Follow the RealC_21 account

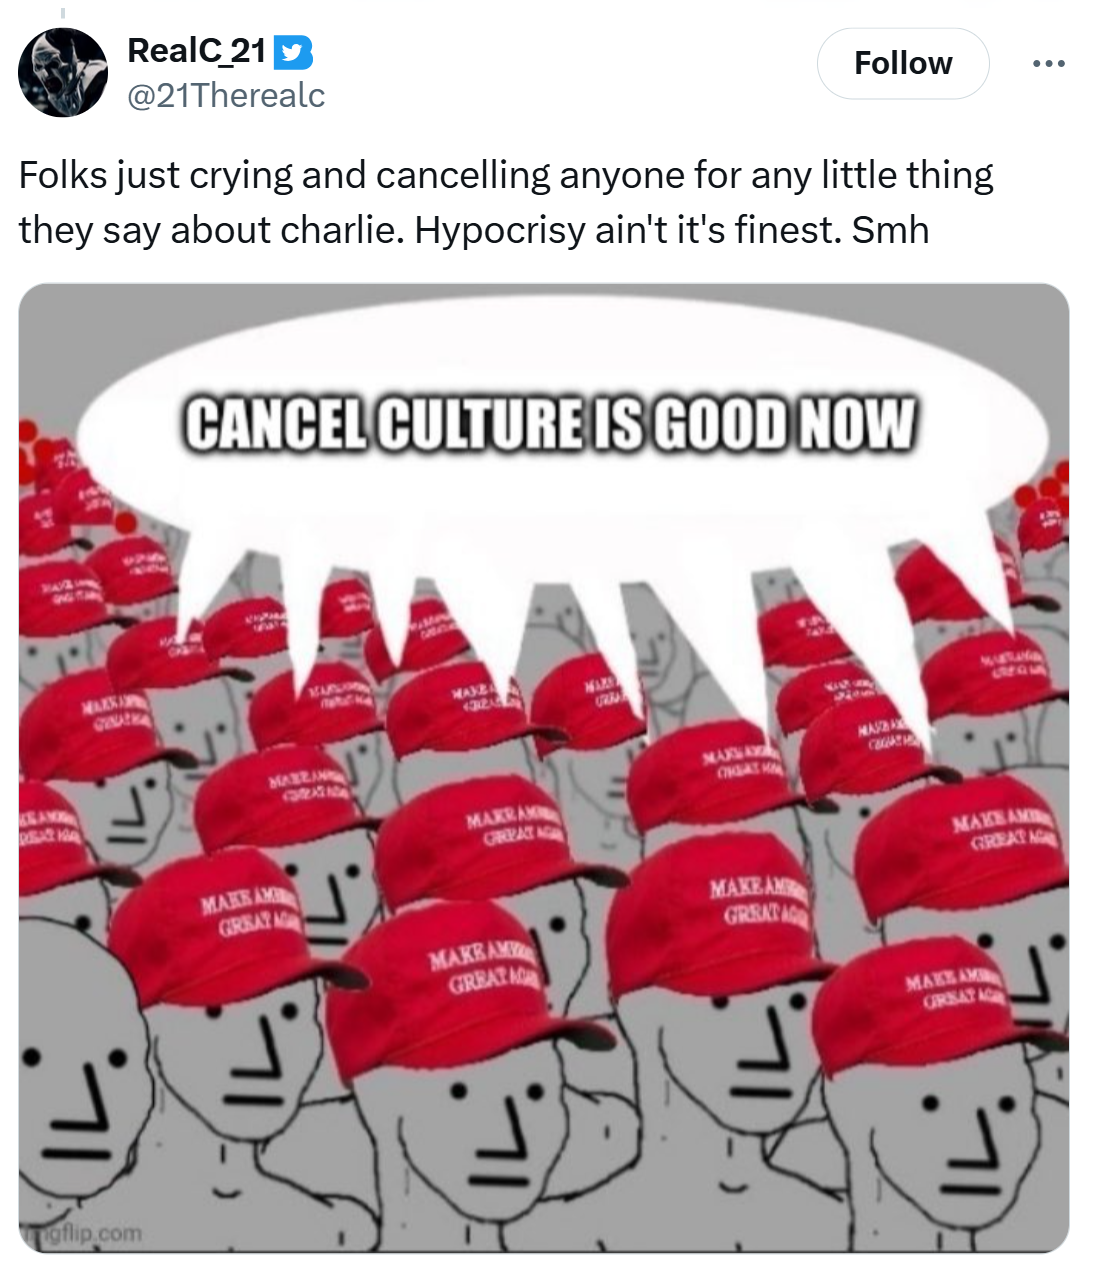[x=903, y=64]
